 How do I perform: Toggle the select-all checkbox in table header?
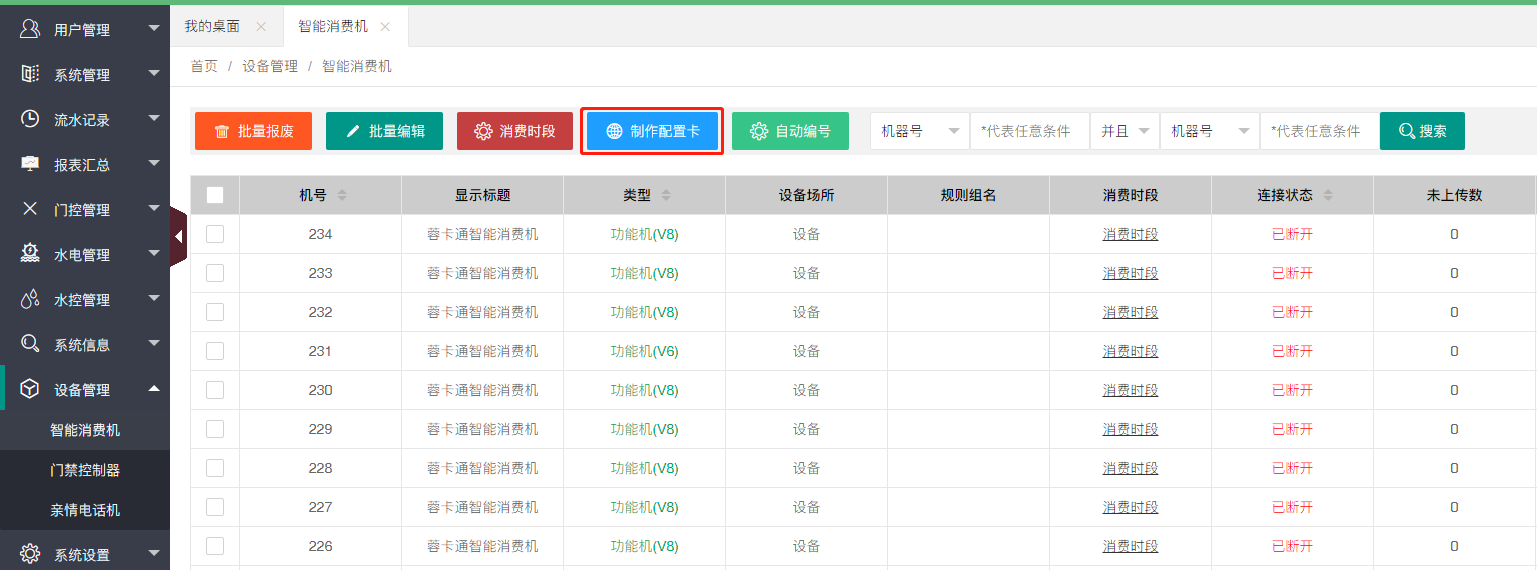click(215, 195)
